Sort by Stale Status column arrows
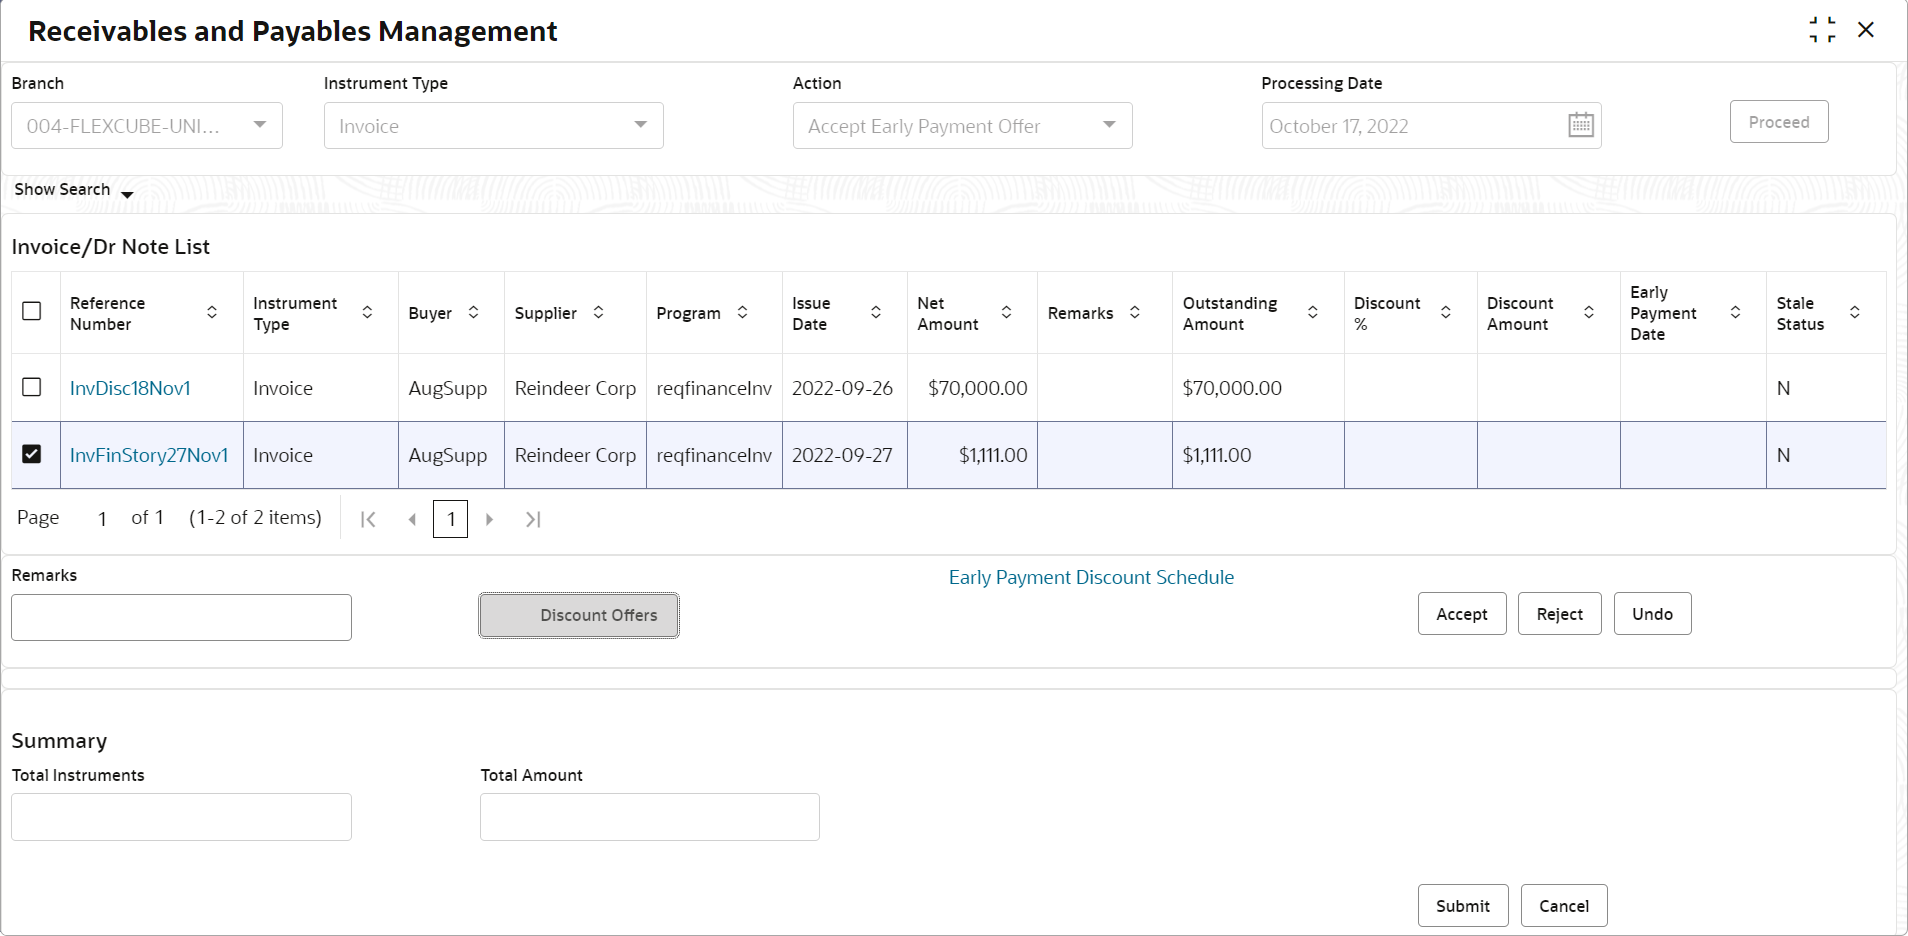 (x=1855, y=313)
